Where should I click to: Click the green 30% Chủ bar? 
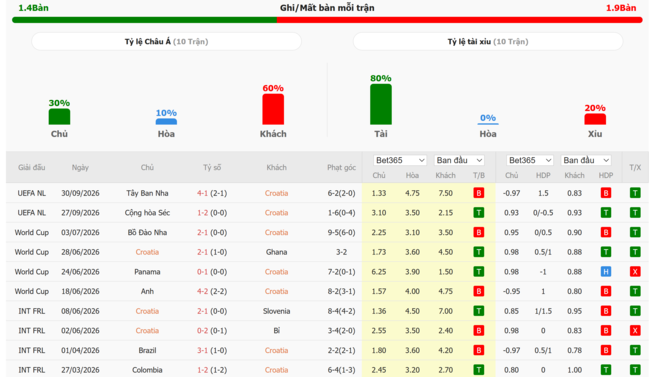pos(59,117)
